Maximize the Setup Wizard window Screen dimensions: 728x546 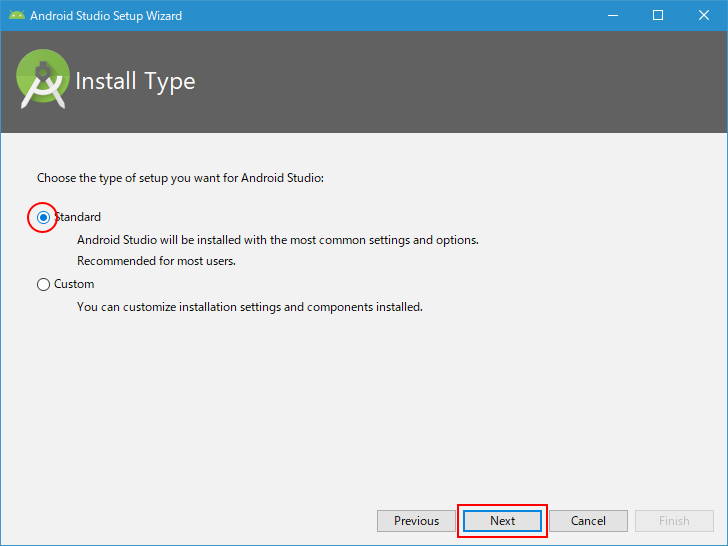[x=658, y=15]
